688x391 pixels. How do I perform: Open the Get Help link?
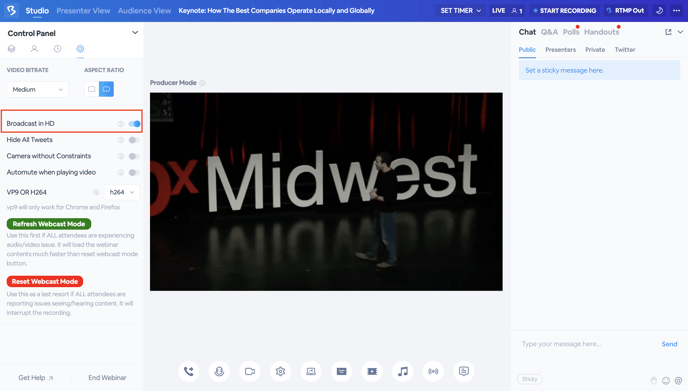click(36, 377)
